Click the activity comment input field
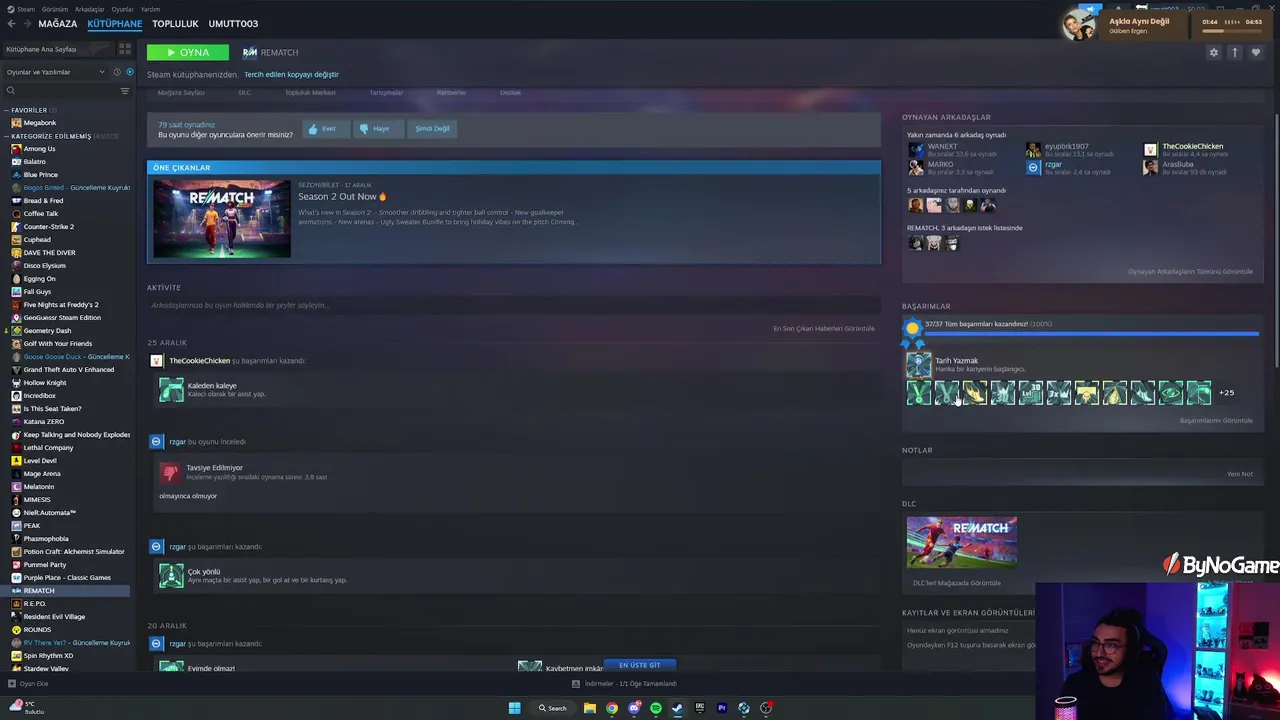The width and height of the screenshot is (1280, 720). point(512,305)
